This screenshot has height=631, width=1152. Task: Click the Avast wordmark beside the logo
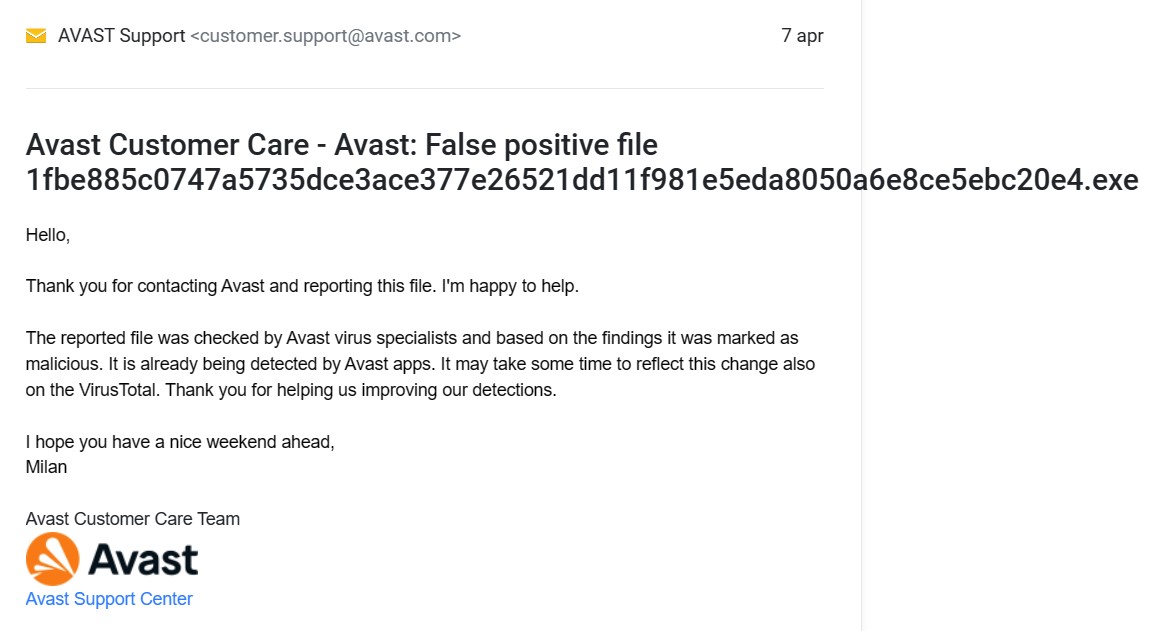pyautogui.click(x=143, y=560)
